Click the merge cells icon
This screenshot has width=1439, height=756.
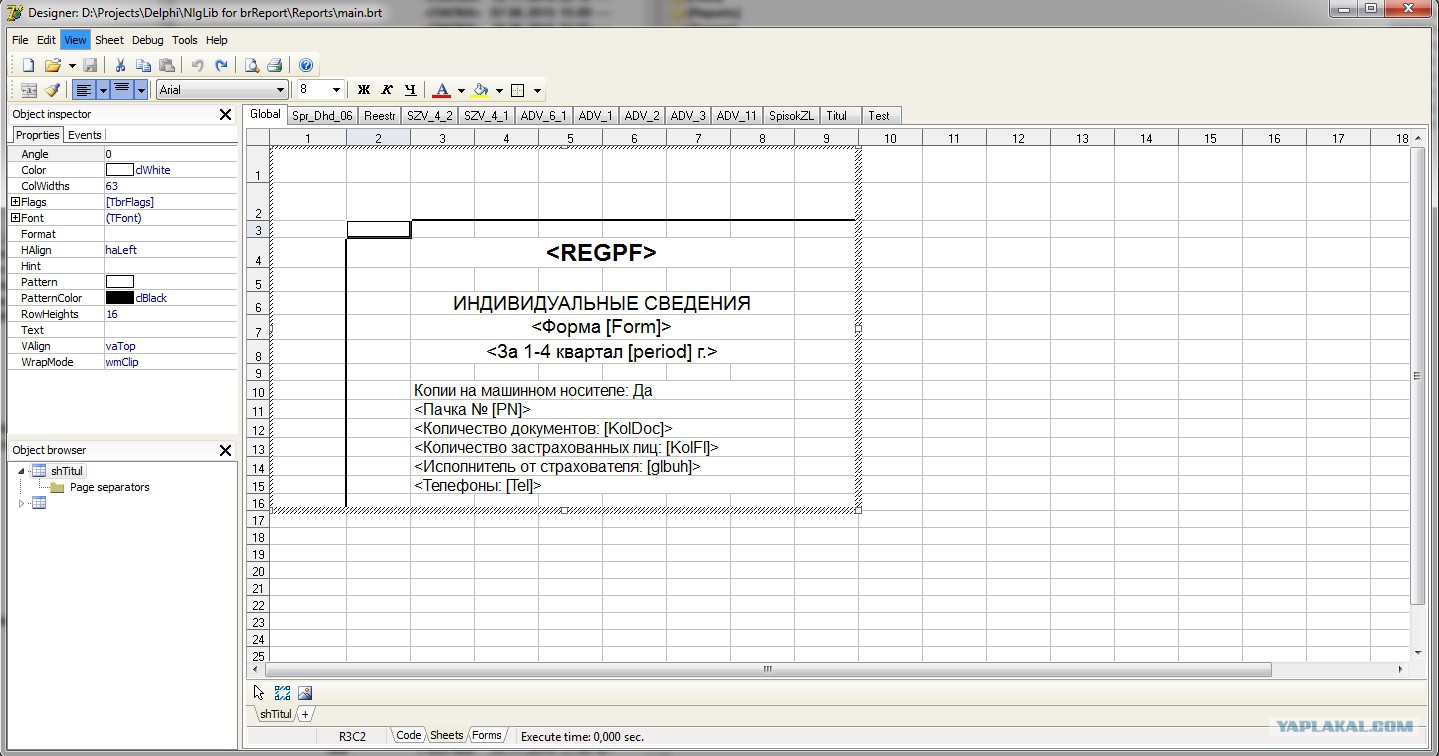pyautogui.click(x=29, y=90)
